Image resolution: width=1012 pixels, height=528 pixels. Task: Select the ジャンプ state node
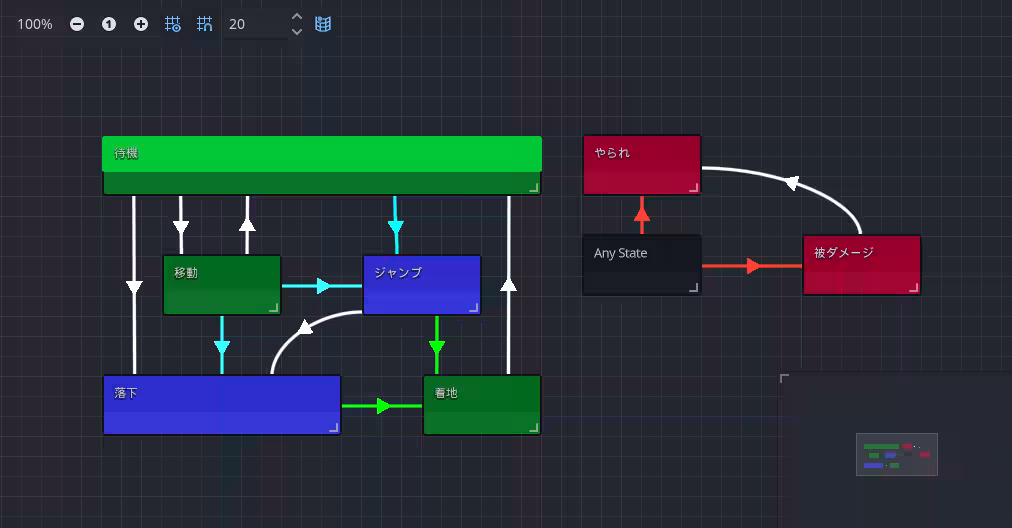pyautogui.click(x=421, y=285)
